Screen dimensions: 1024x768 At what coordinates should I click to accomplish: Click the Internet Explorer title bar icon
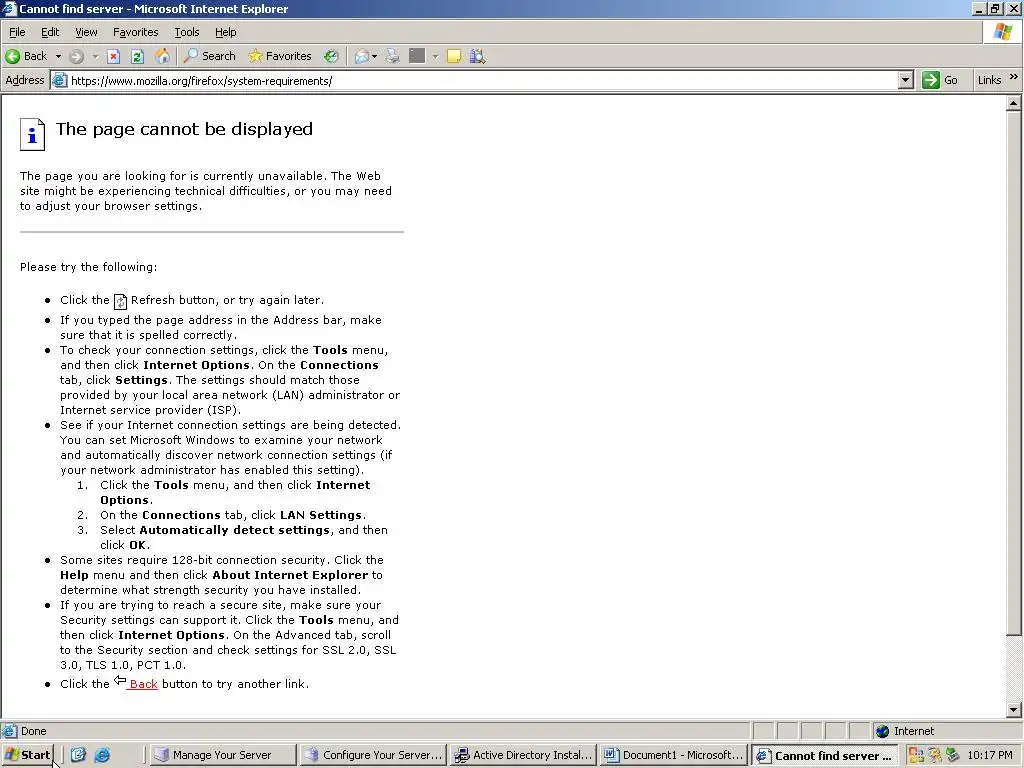pyautogui.click(x=9, y=8)
